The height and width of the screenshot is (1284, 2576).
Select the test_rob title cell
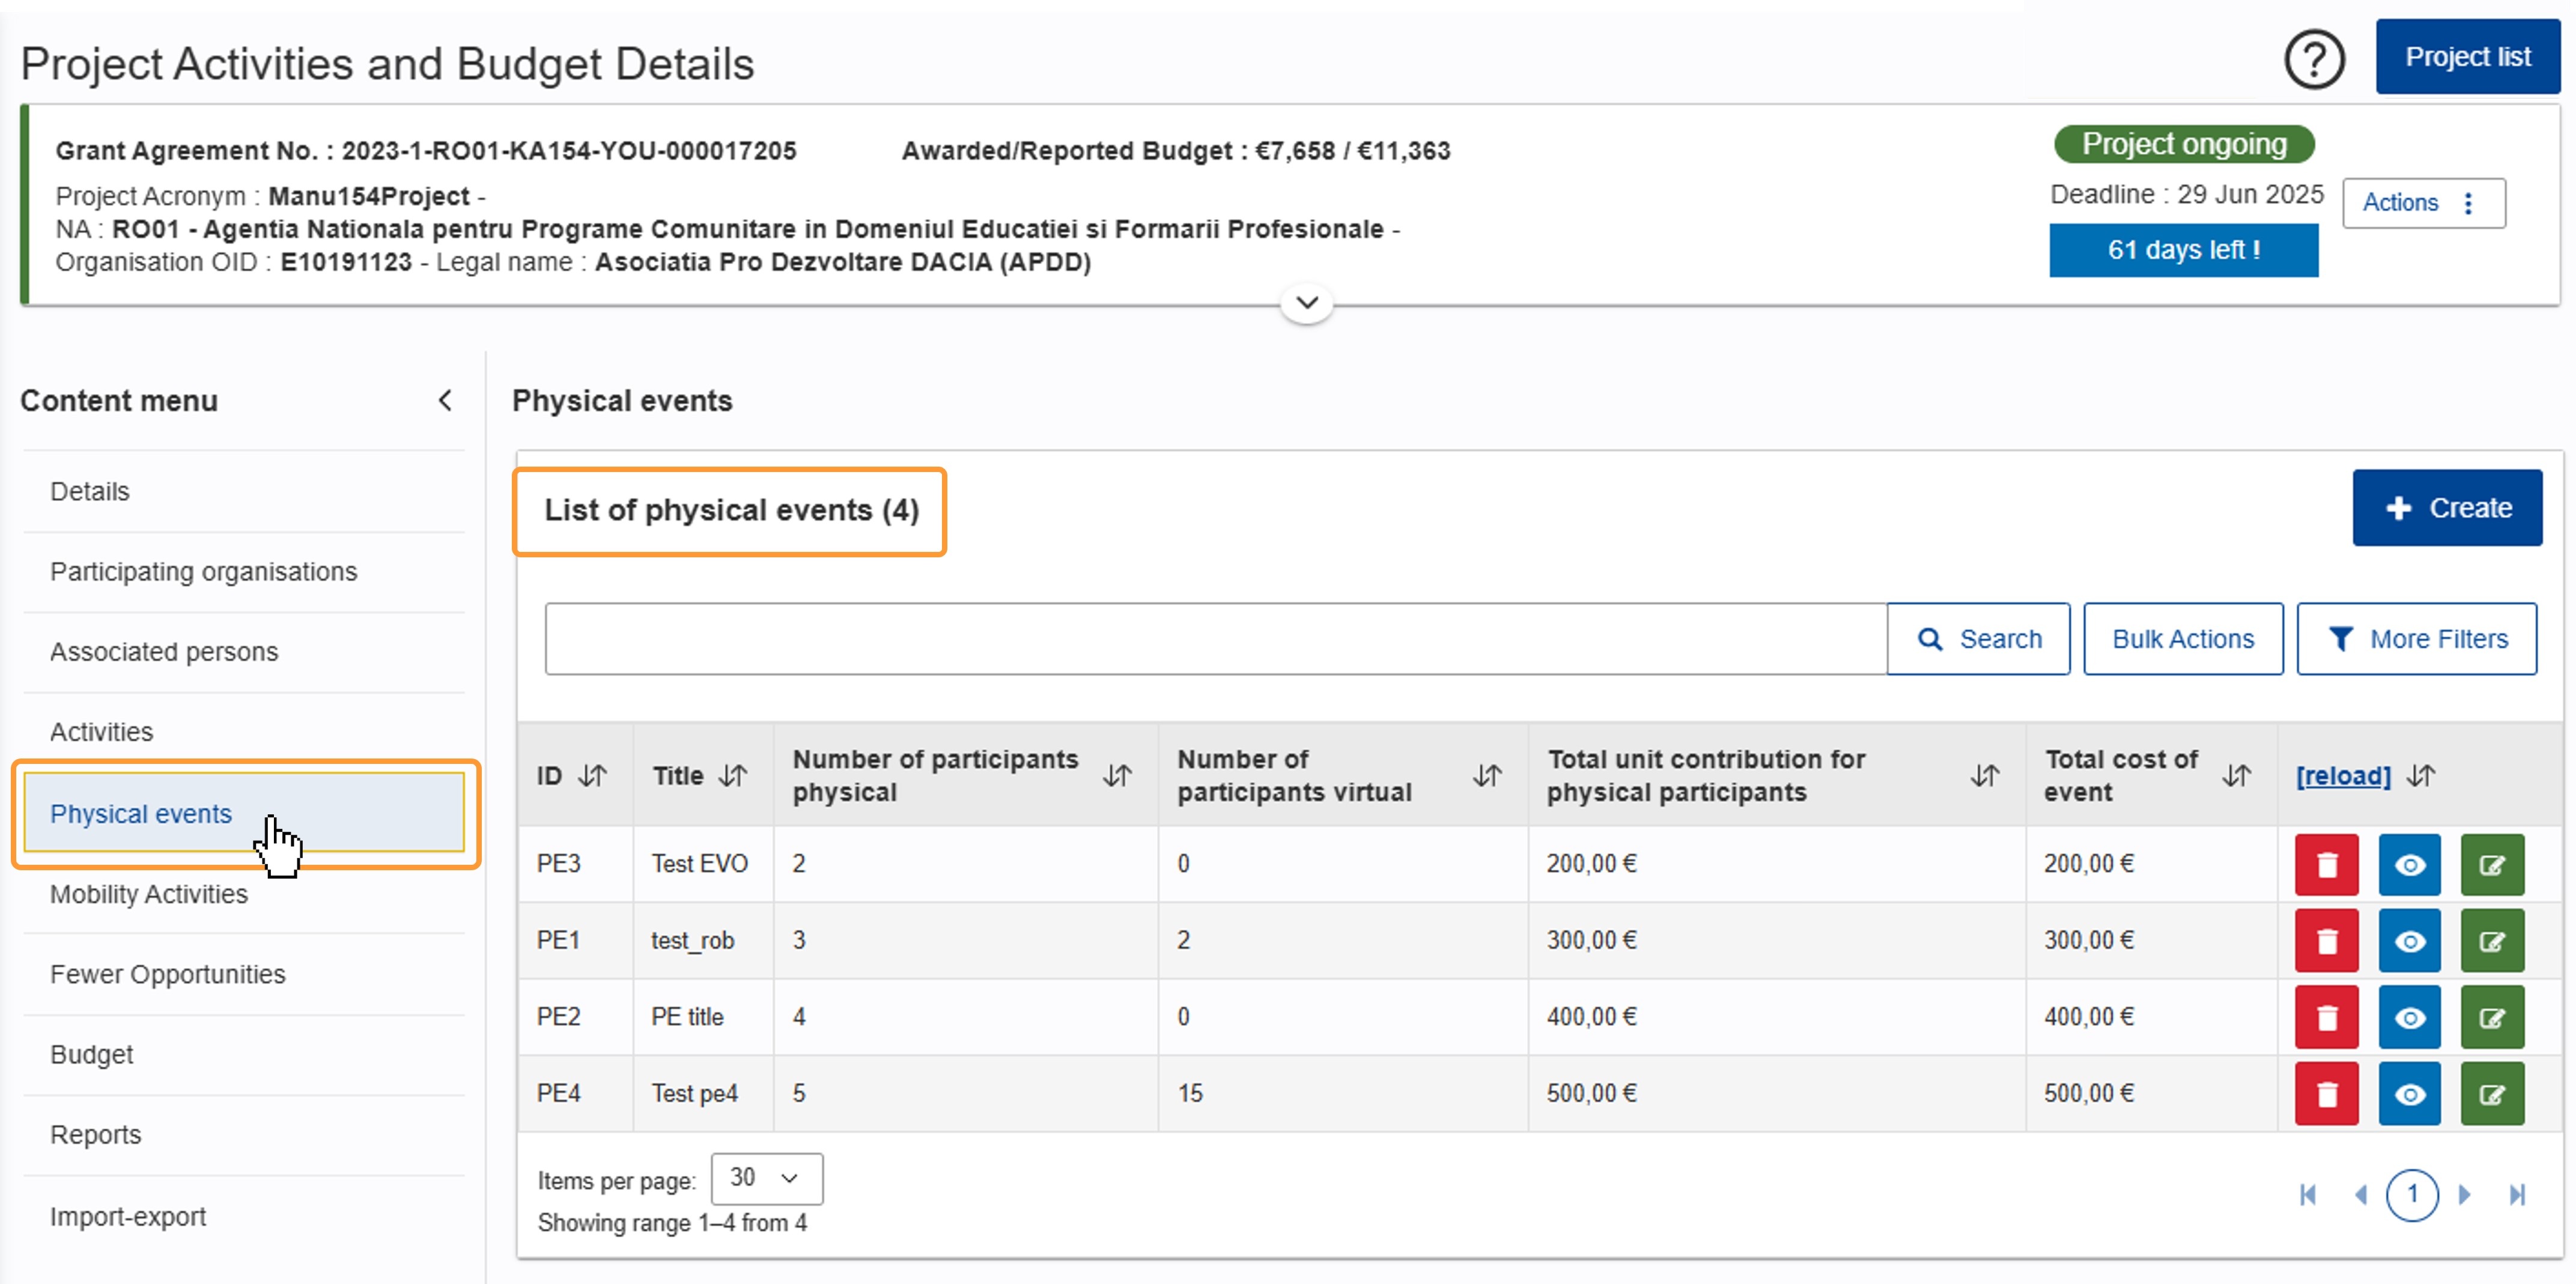pos(702,941)
